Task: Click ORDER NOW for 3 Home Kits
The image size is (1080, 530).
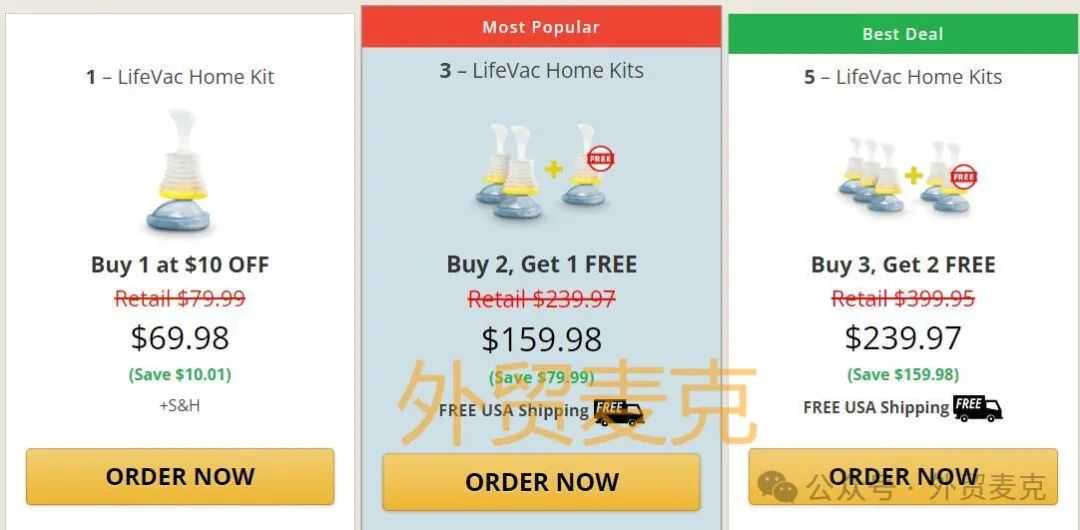Action: (x=541, y=482)
